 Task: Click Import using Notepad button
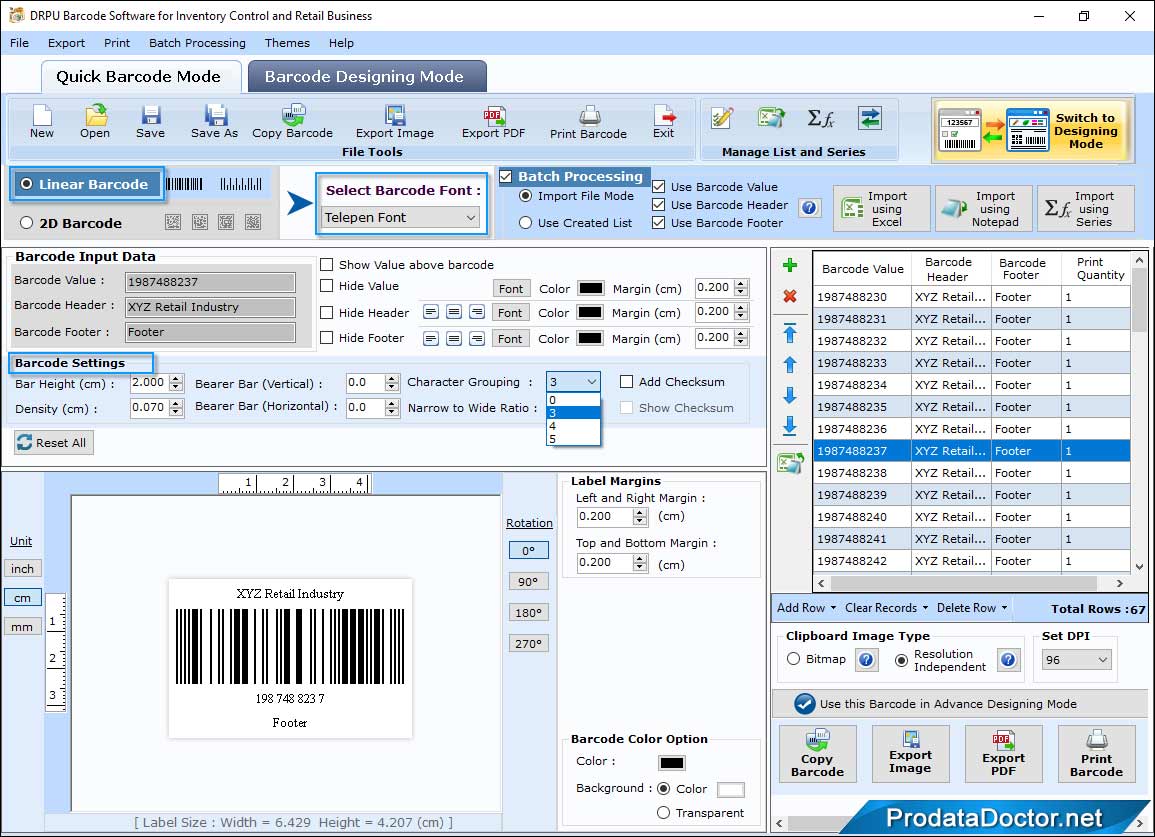[984, 209]
